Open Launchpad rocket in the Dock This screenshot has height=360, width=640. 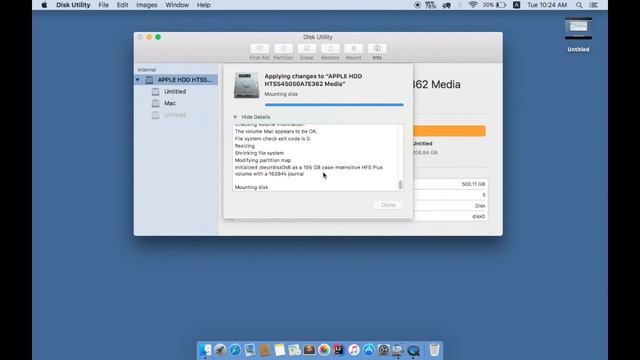[220, 350]
